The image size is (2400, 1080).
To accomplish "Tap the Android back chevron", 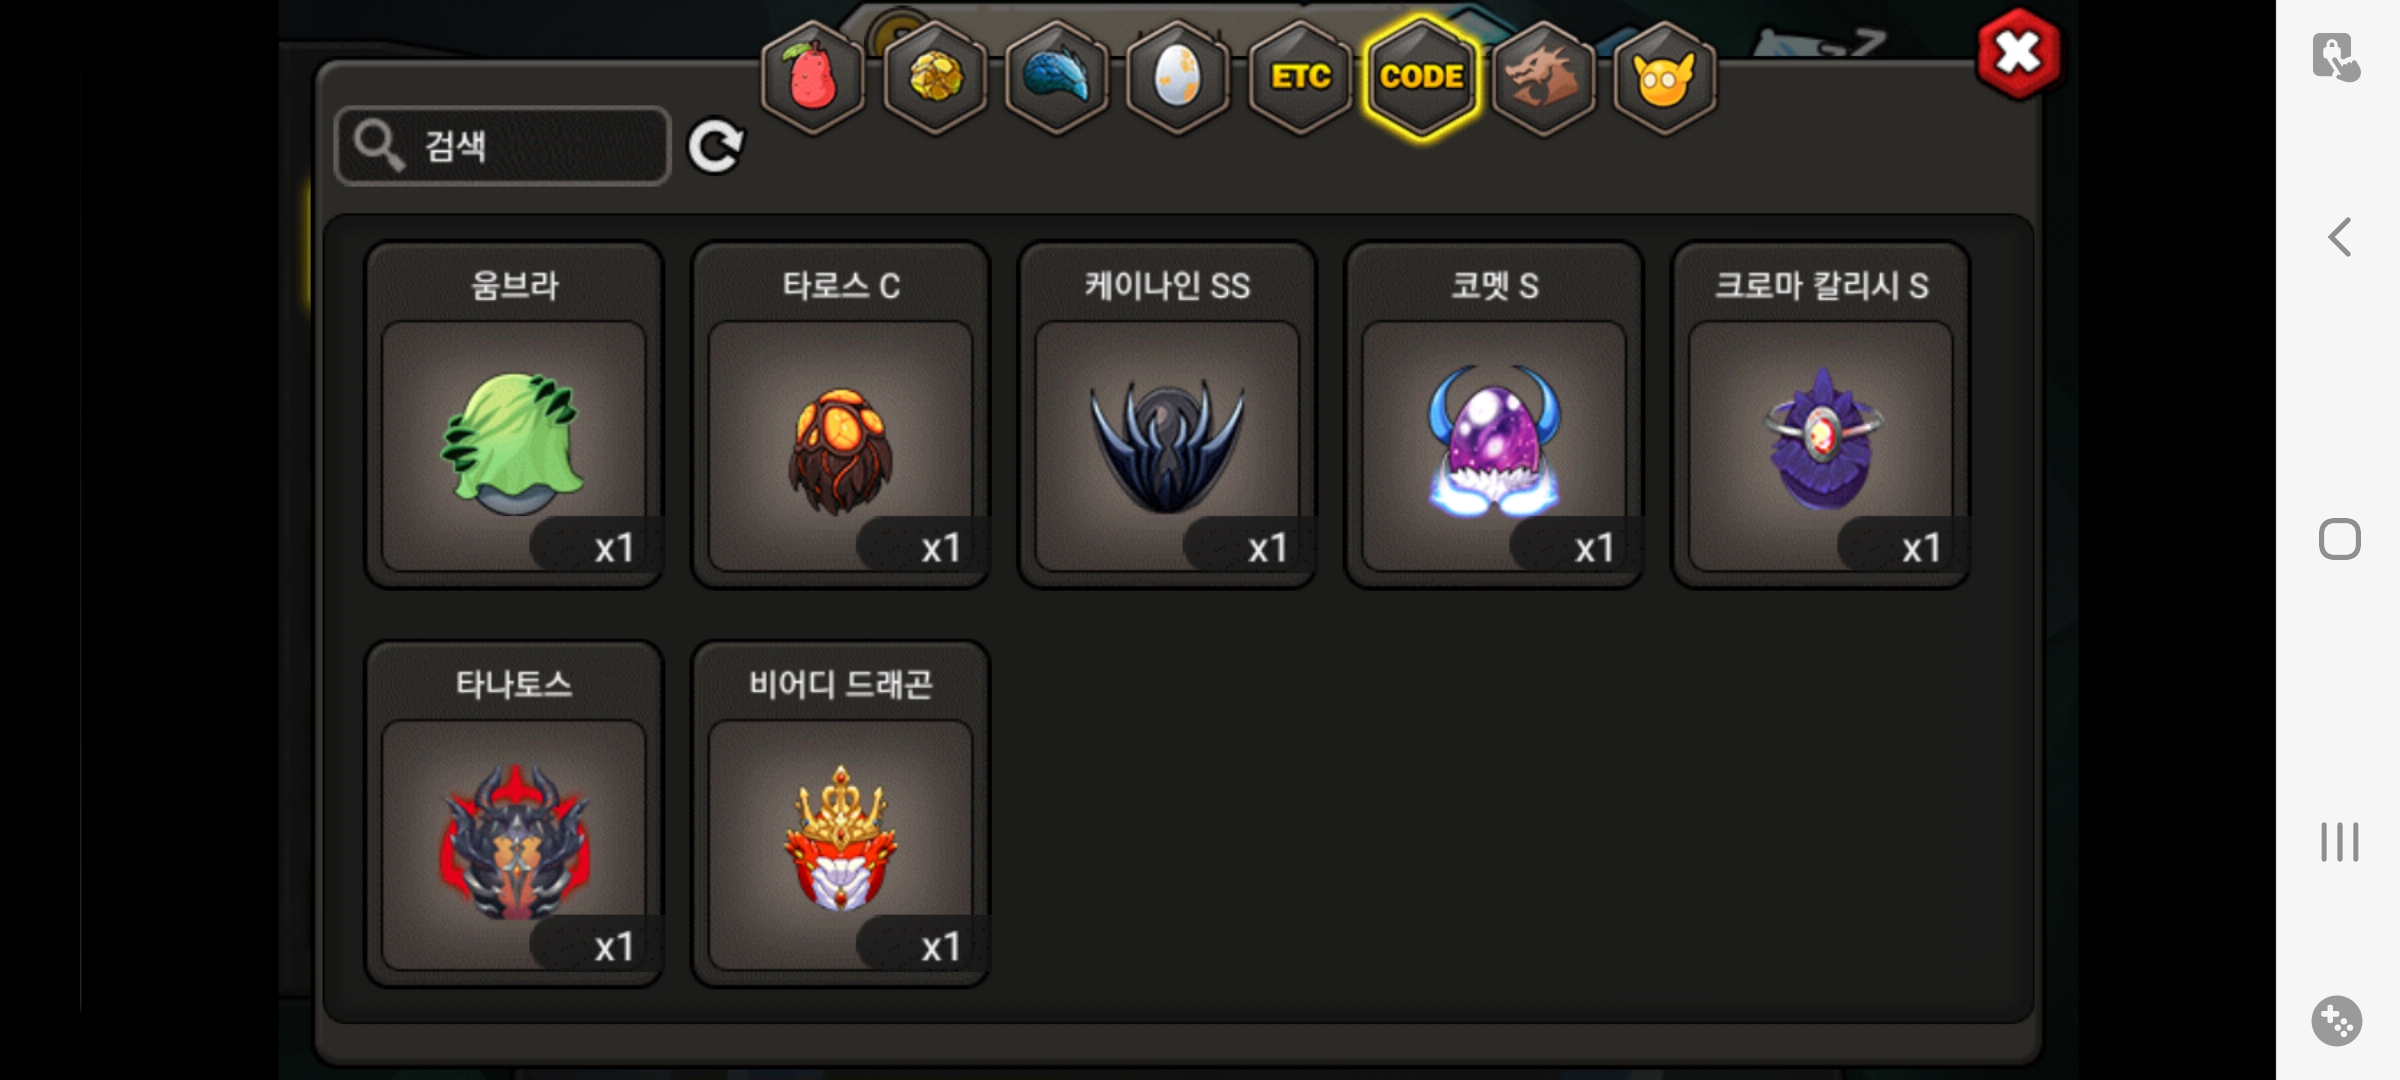I will [x=2339, y=237].
